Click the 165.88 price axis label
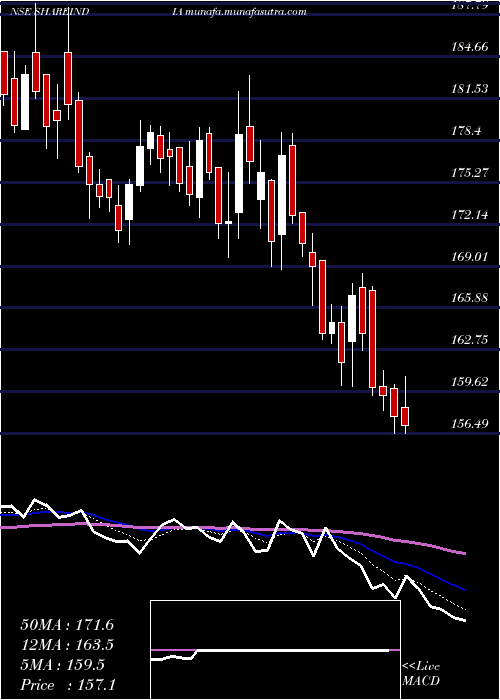500x700 pixels. pos(470,297)
